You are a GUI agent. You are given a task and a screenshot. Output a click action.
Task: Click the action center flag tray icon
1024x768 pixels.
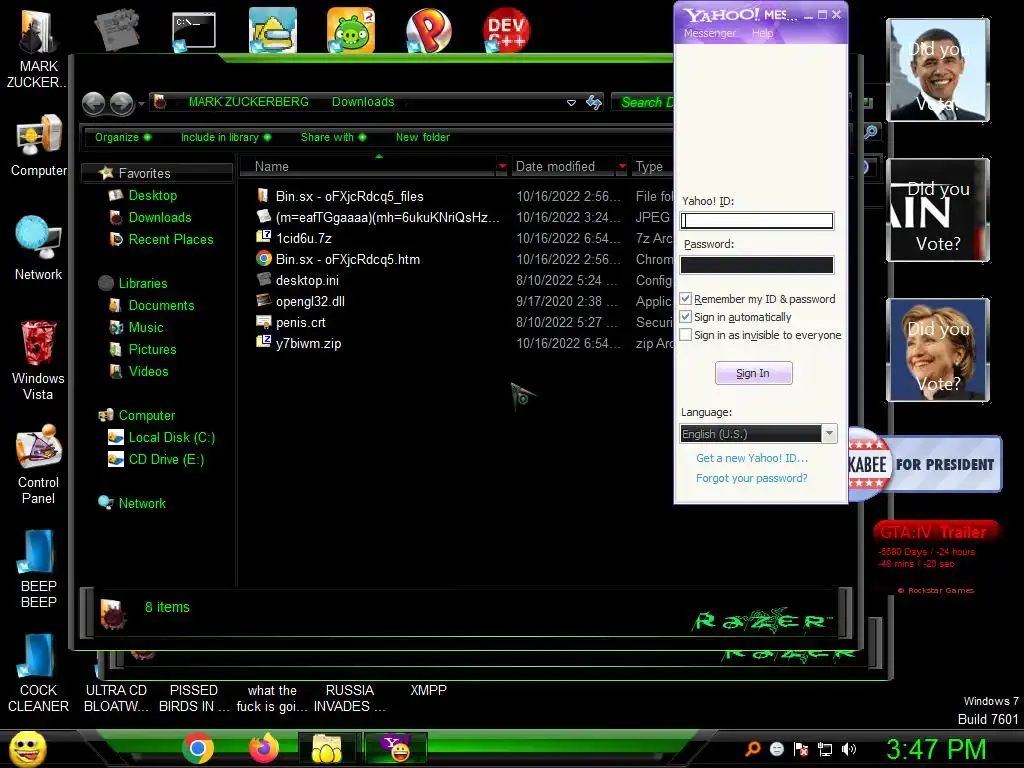pyautogui.click(x=801, y=749)
